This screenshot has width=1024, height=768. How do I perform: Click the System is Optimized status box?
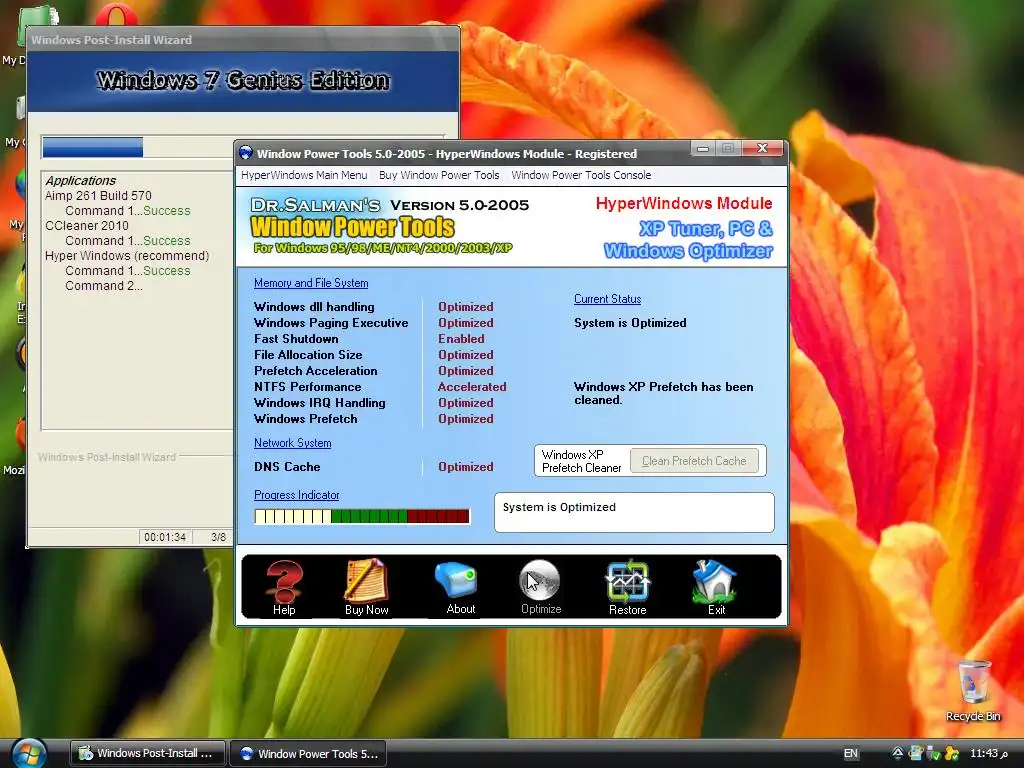634,513
